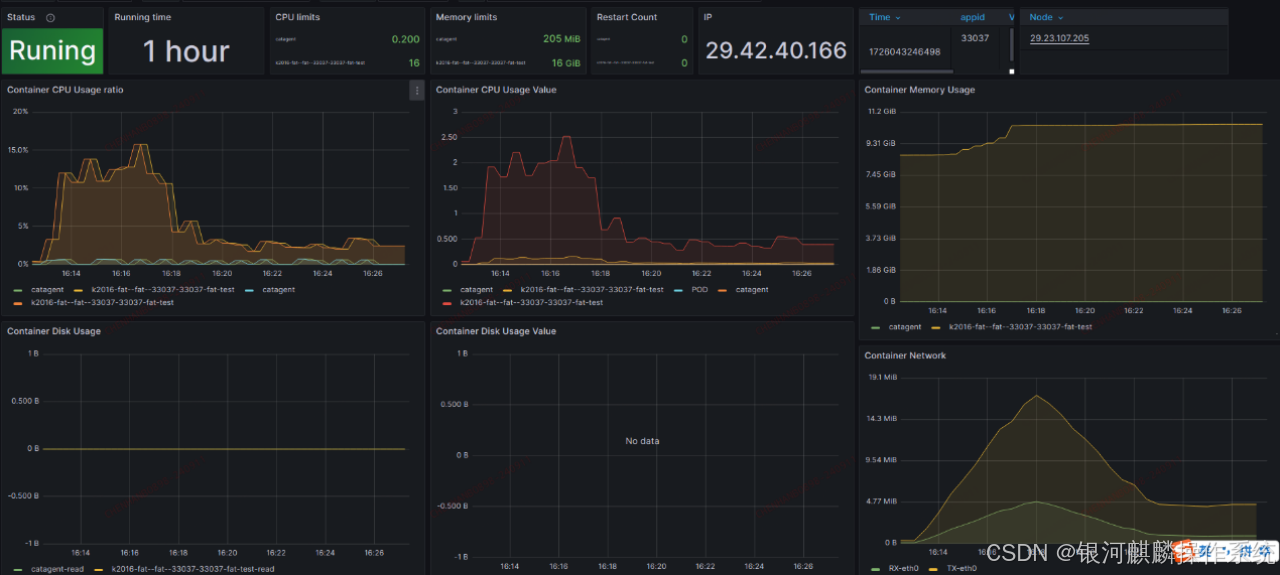Click catagent-read legend marker in Disk Usage
Viewport: 1280px width, 575px height.
click(18, 569)
